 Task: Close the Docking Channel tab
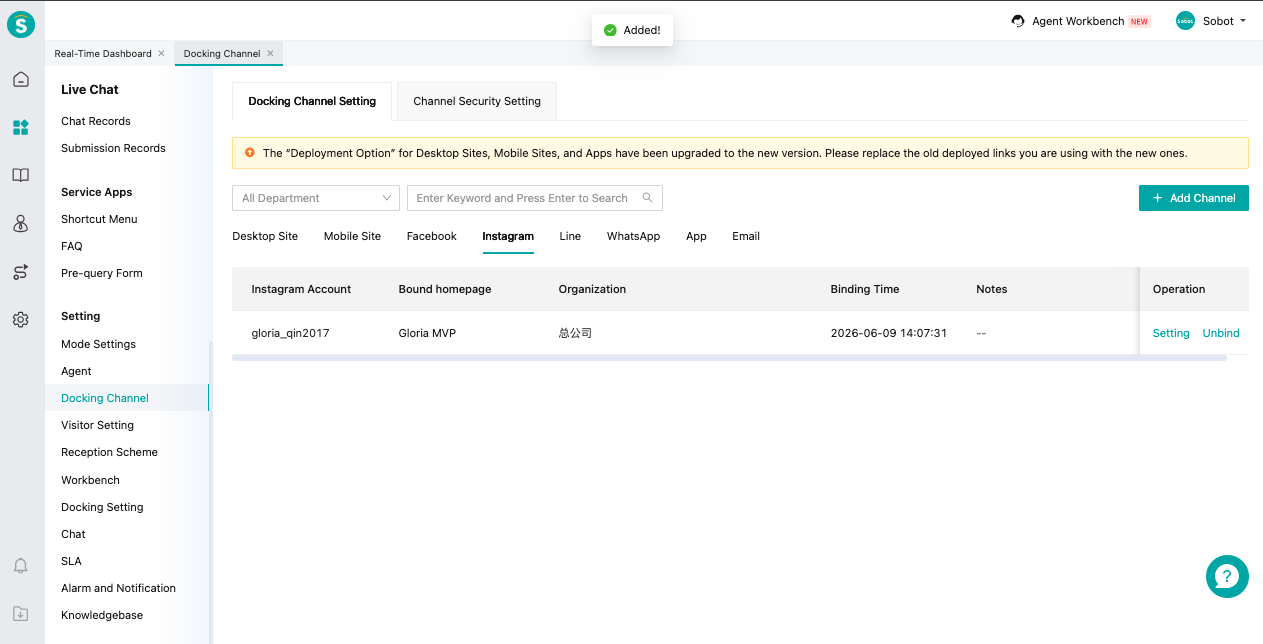(x=270, y=53)
